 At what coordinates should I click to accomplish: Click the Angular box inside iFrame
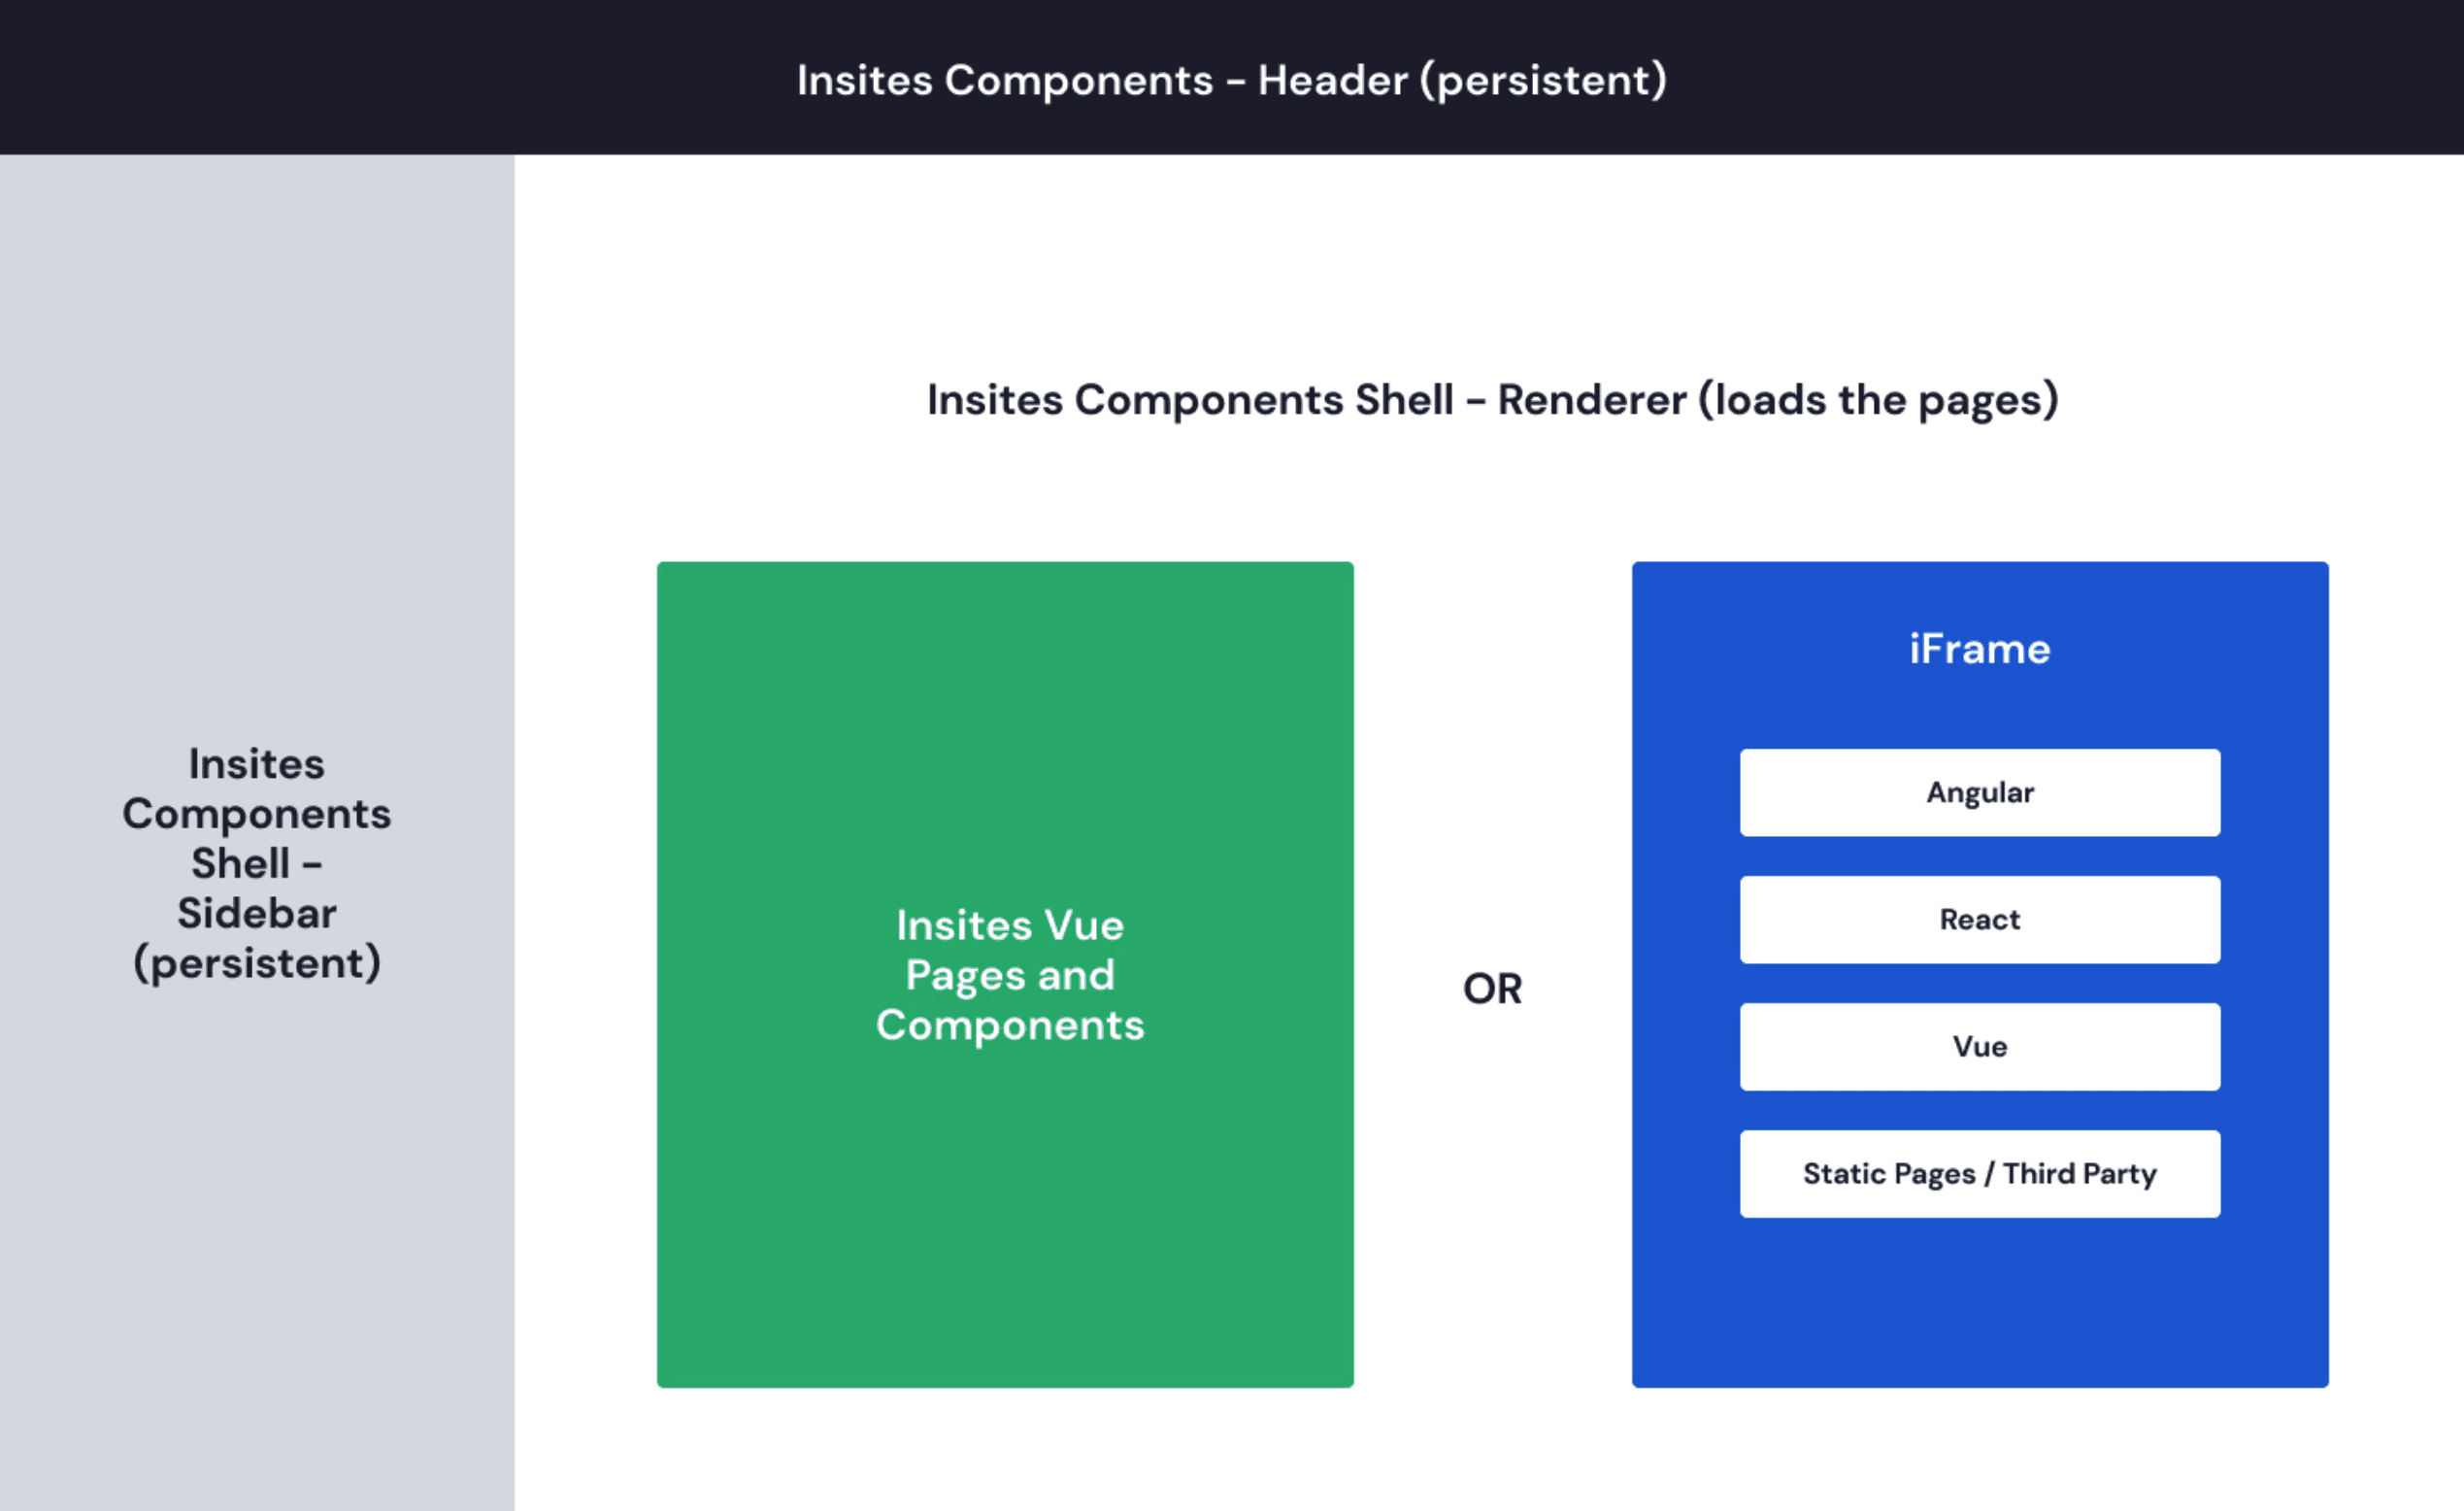coord(1979,792)
